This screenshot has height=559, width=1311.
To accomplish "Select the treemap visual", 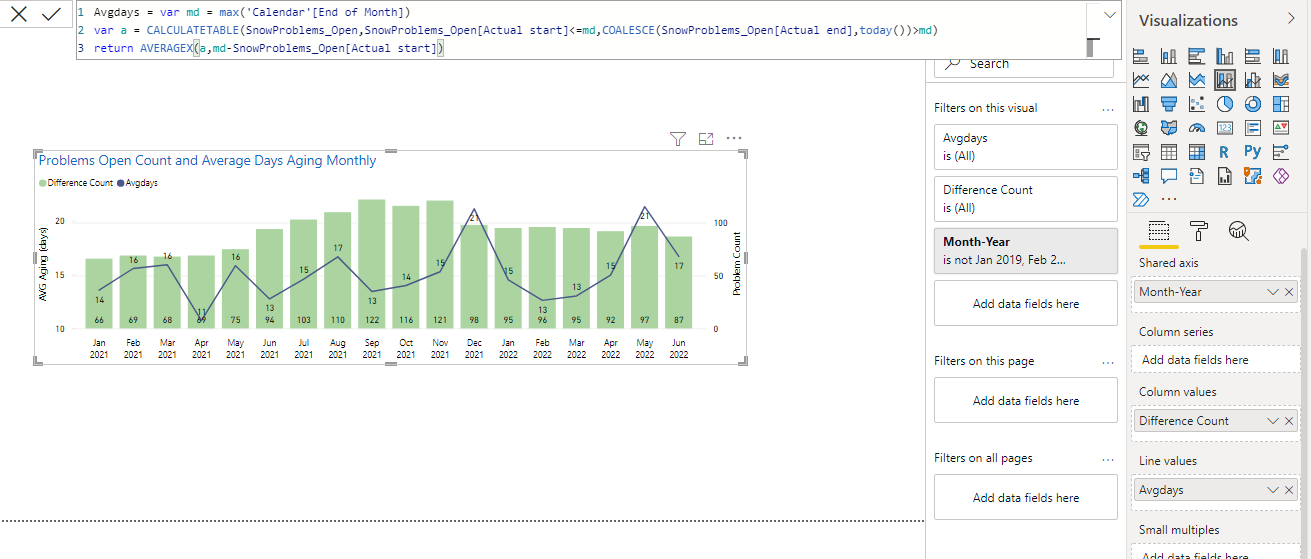I will tap(1281, 104).
